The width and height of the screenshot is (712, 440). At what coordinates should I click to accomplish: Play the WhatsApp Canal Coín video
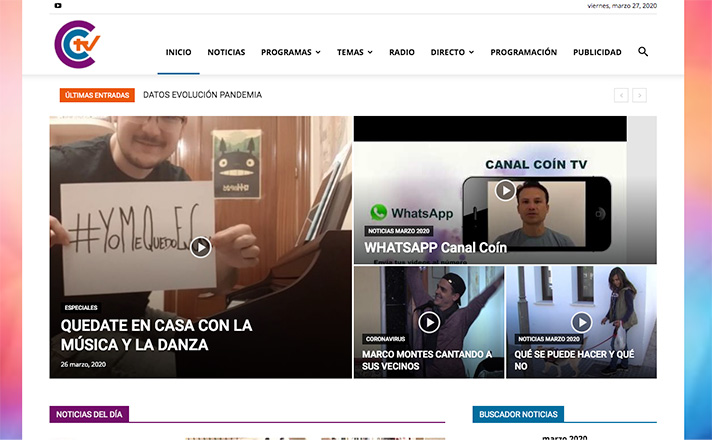tap(505, 190)
